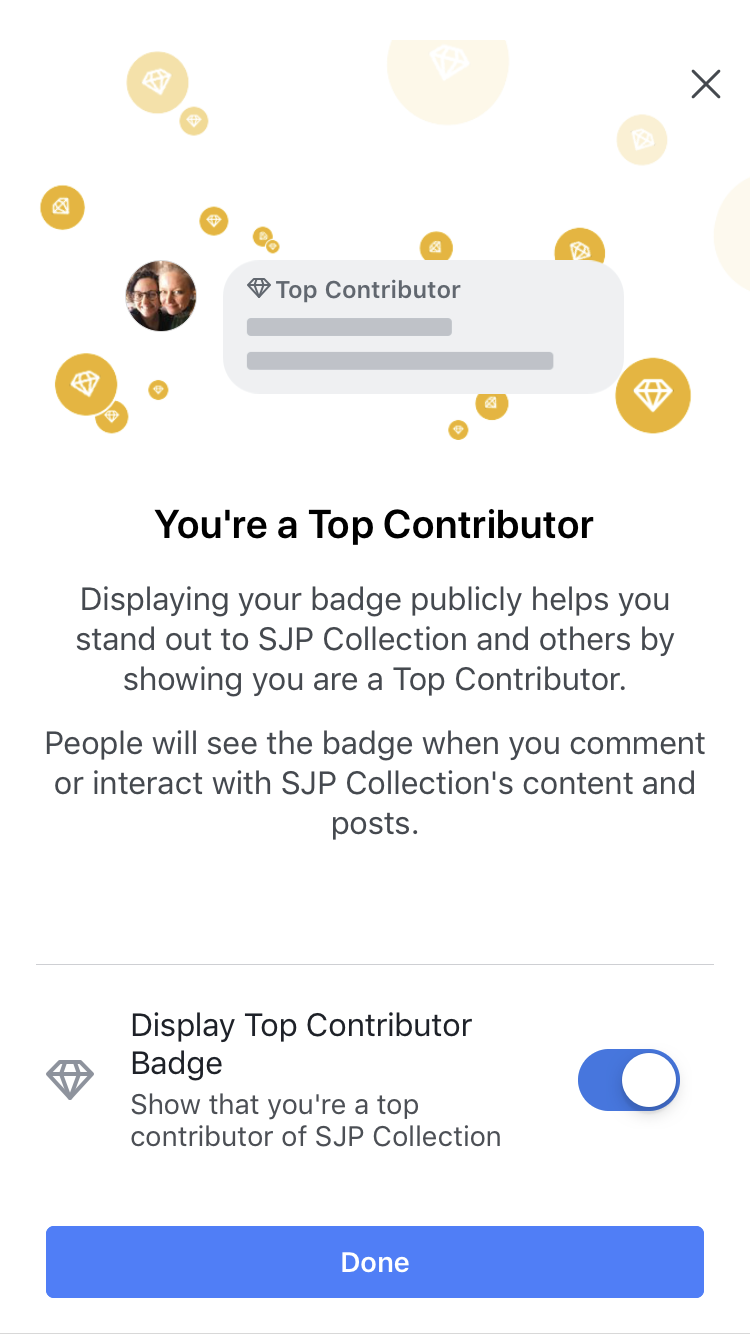Click the diamond icon inside the preview bubble

coord(259,289)
